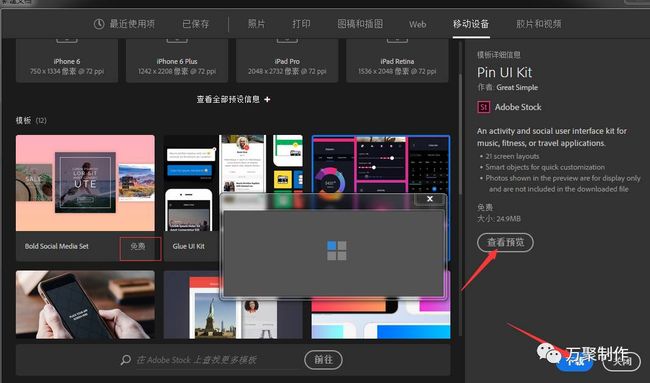Image resolution: width=650 pixels, height=383 pixels.
Task: Select the 移动设备 tab
Action: 471,24
